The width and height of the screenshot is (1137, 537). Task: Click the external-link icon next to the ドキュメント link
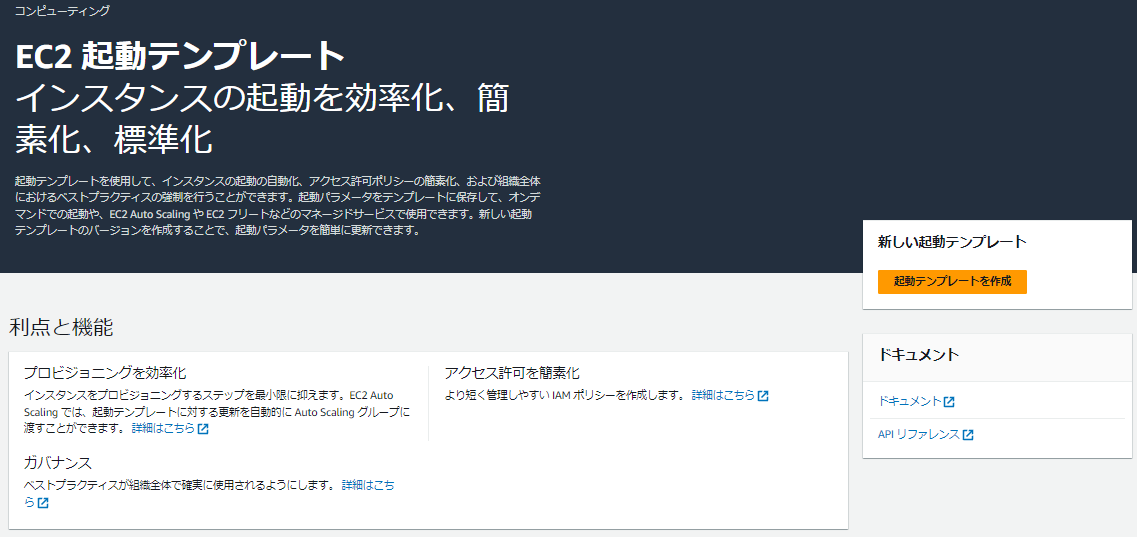(x=949, y=401)
